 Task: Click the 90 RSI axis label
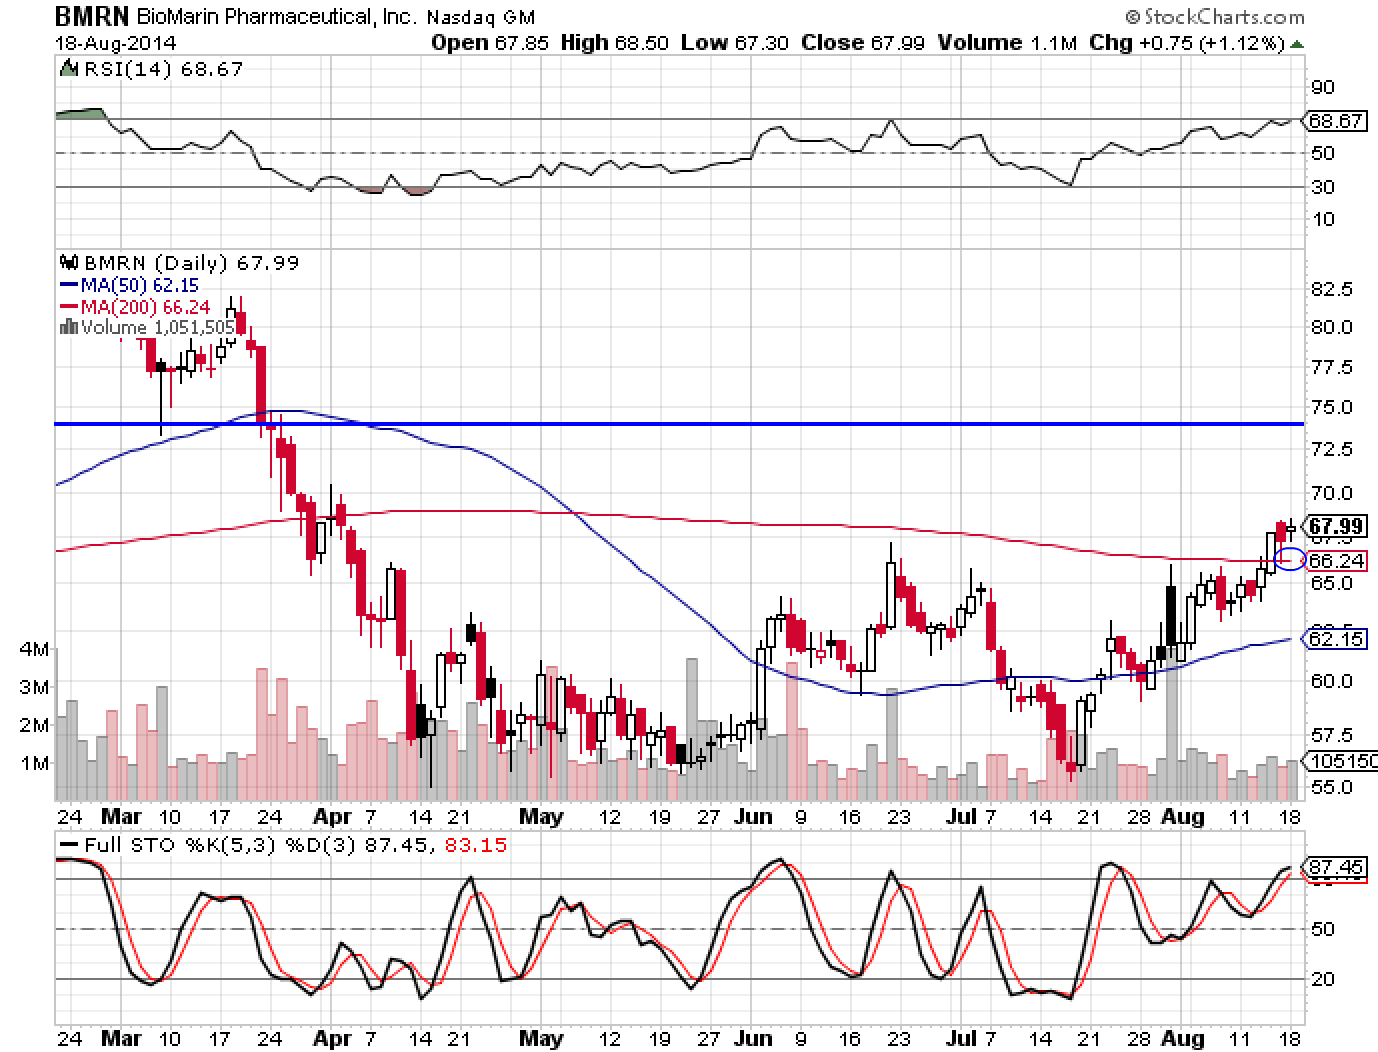1323,87
